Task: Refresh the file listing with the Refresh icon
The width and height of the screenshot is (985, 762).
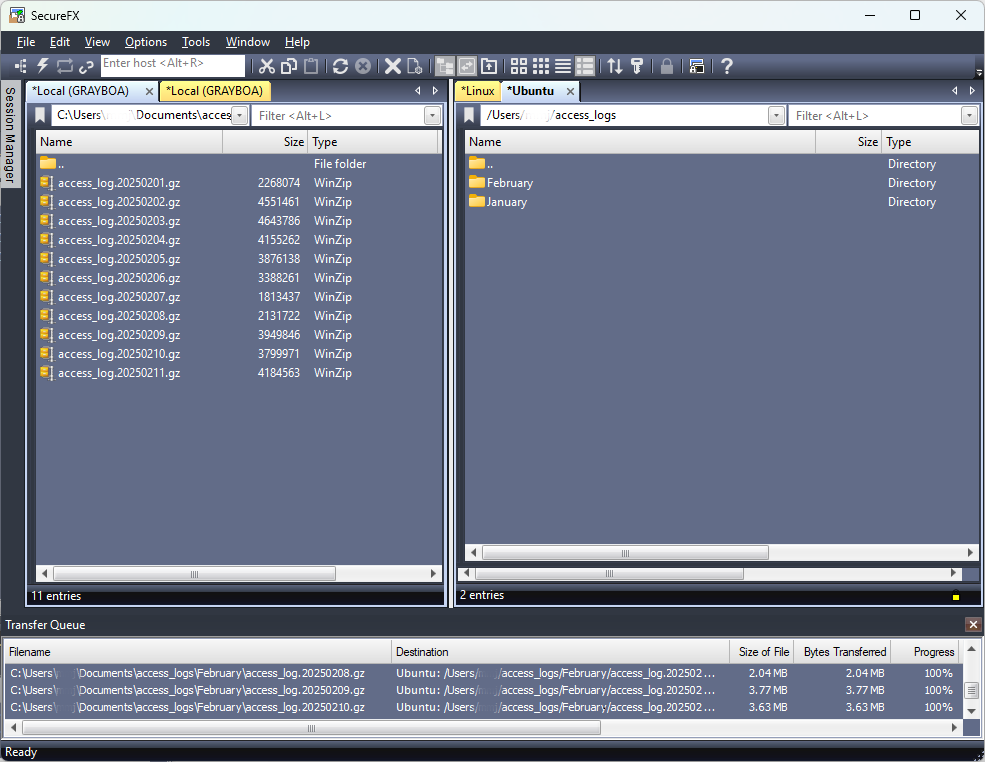Action: pos(340,66)
